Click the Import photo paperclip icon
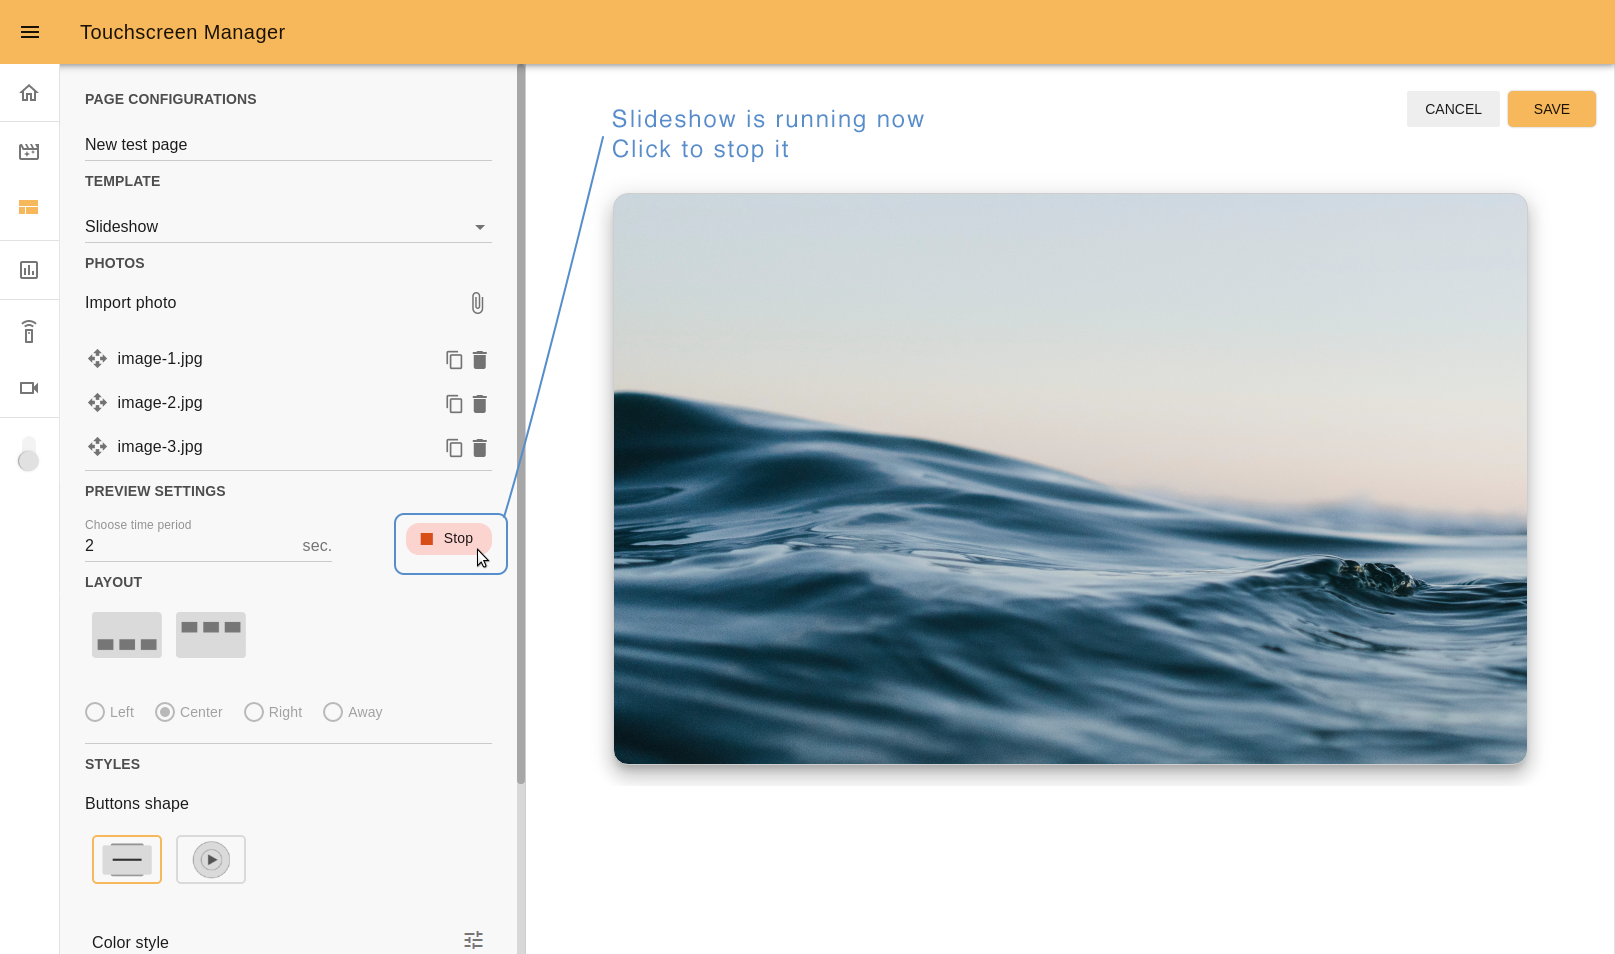The image size is (1615, 954). coord(478,303)
